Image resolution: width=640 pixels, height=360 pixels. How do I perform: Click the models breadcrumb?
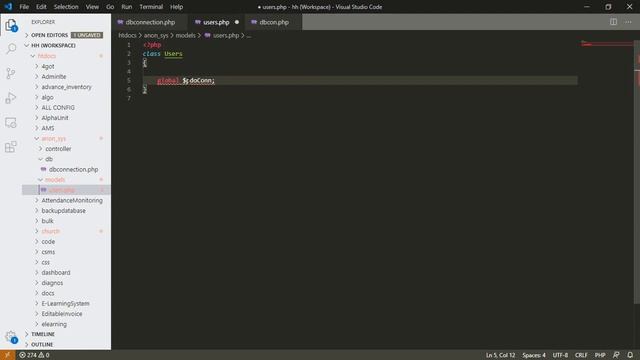(x=186, y=36)
